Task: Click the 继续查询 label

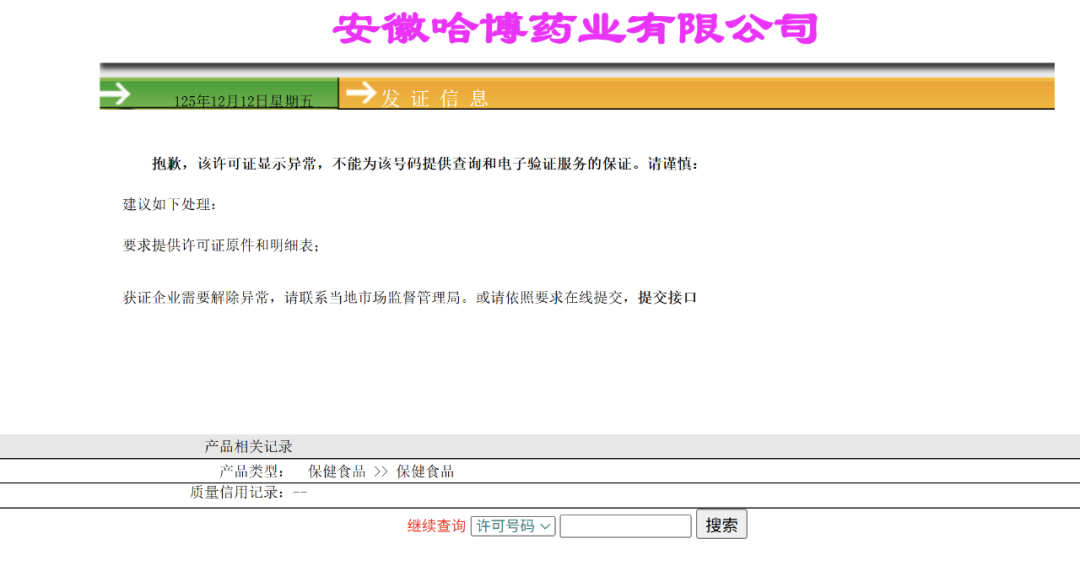Action: click(434, 524)
